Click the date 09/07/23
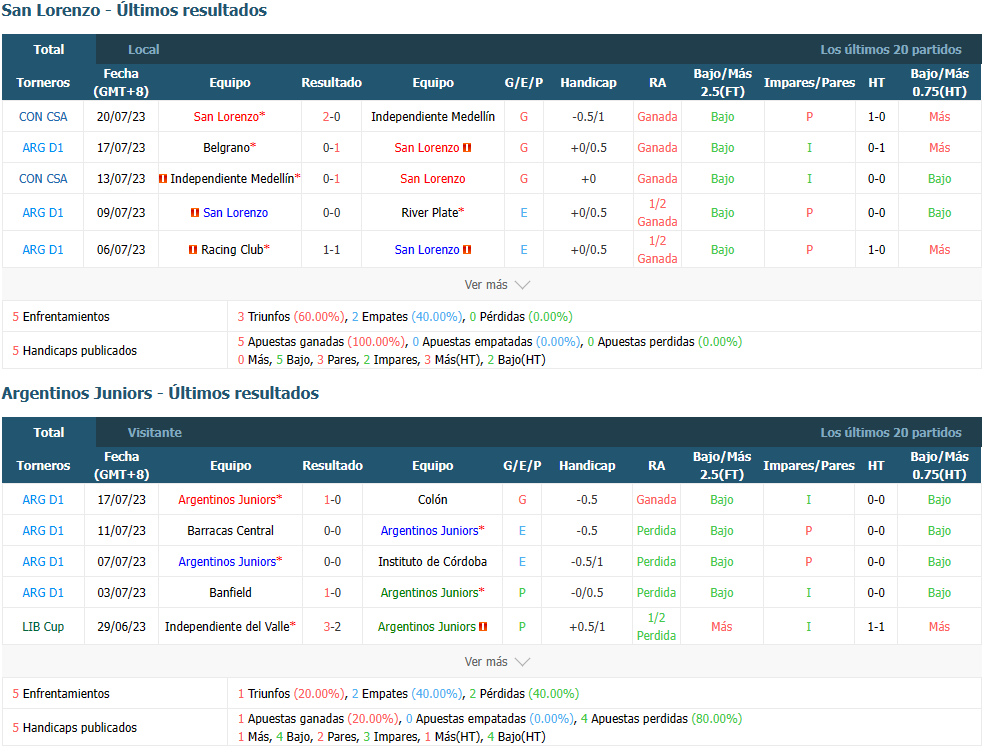Screen dimensions: 987x752 click(x=121, y=213)
